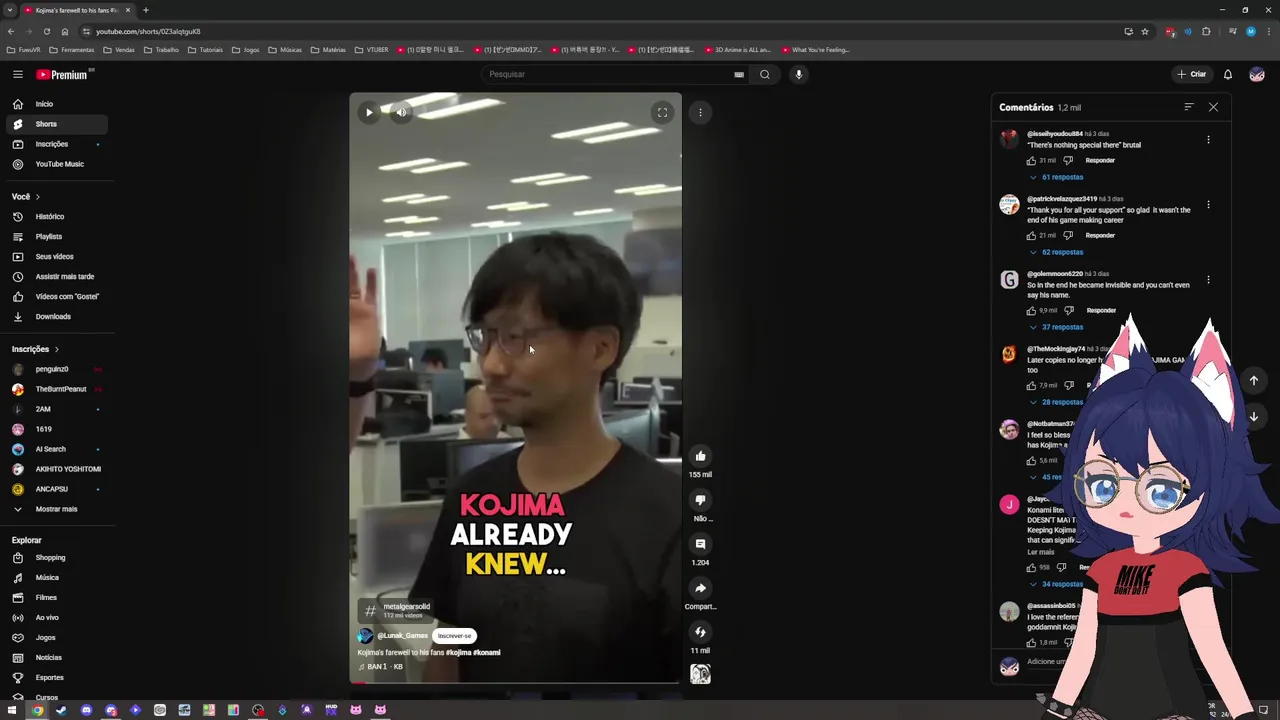Reload the page in Chrome
1280x720 pixels.
[46, 31]
